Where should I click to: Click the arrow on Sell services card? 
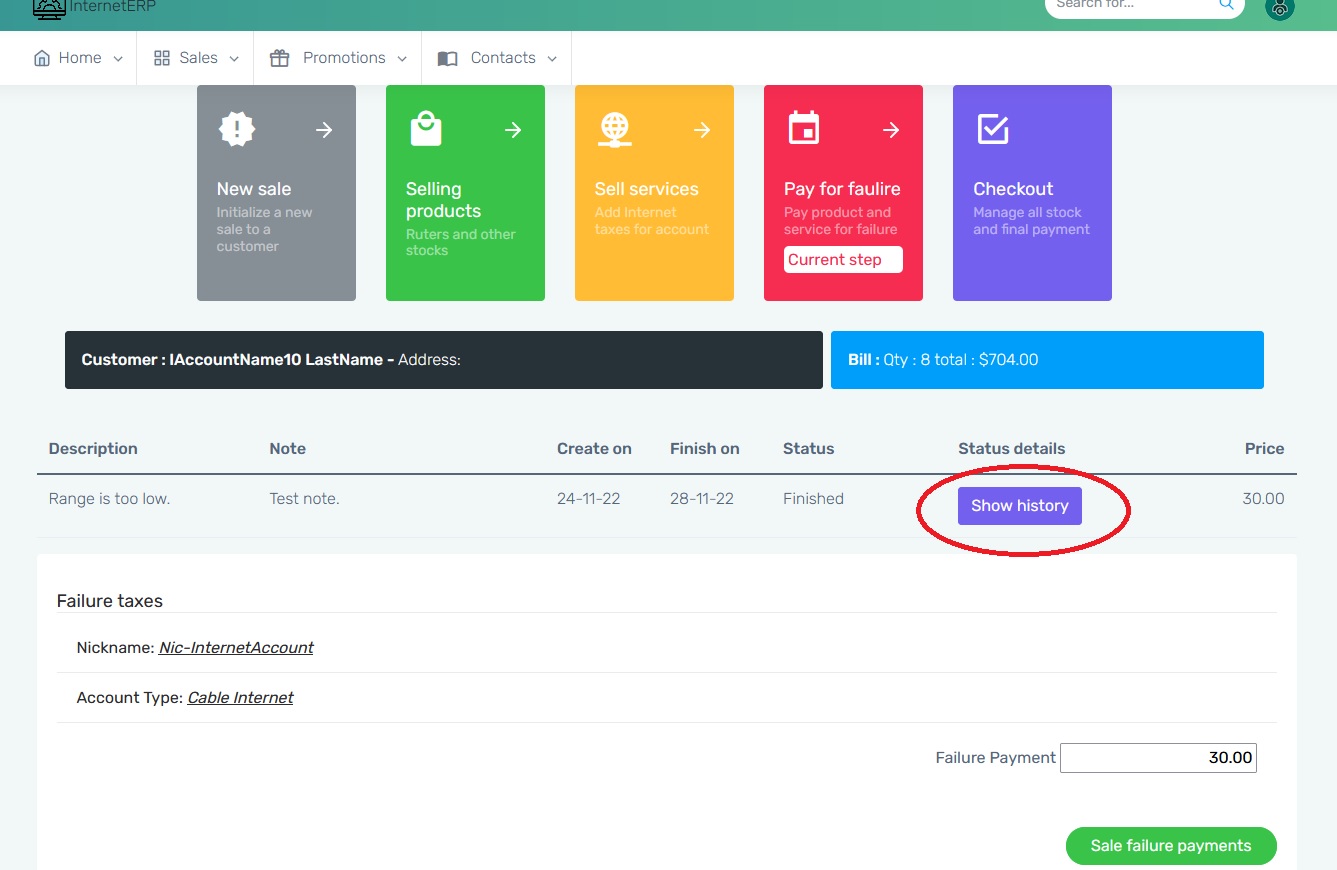pyautogui.click(x=702, y=130)
